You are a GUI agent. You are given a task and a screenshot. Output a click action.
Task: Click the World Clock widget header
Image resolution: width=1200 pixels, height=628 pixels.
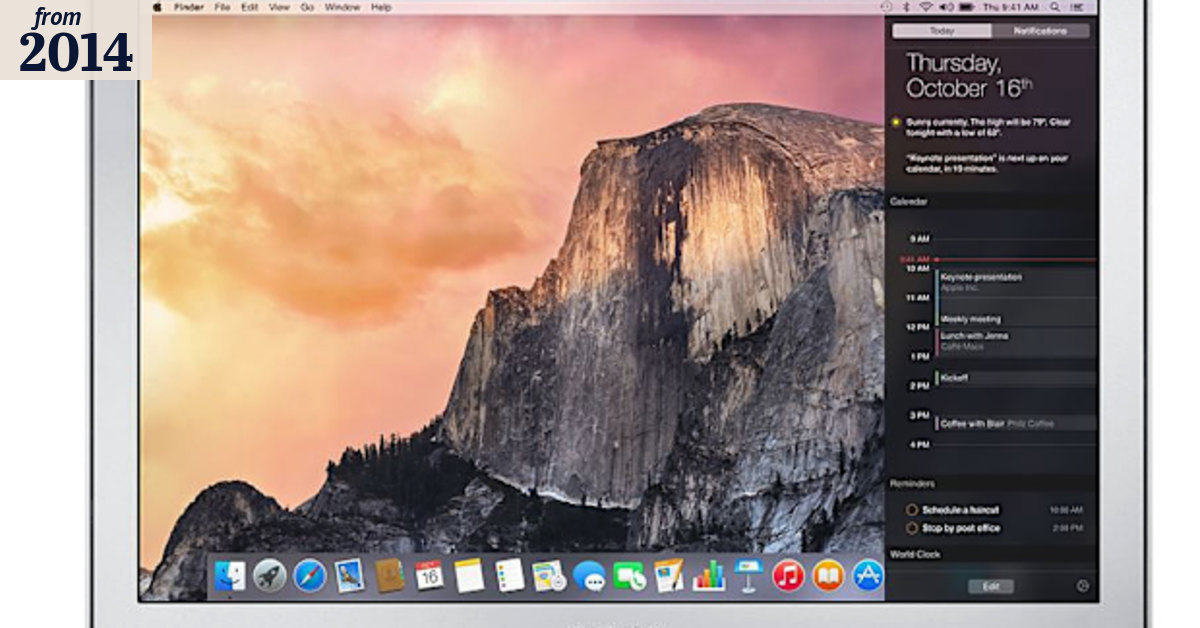point(915,554)
